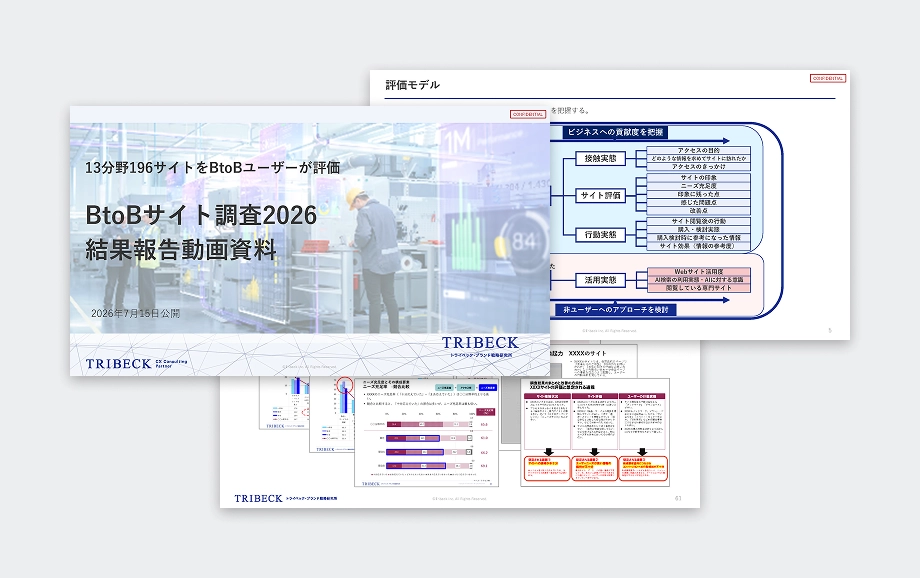Click page number 61 on bottom slide
Screen dimensions: 920x578
(x=678, y=498)
